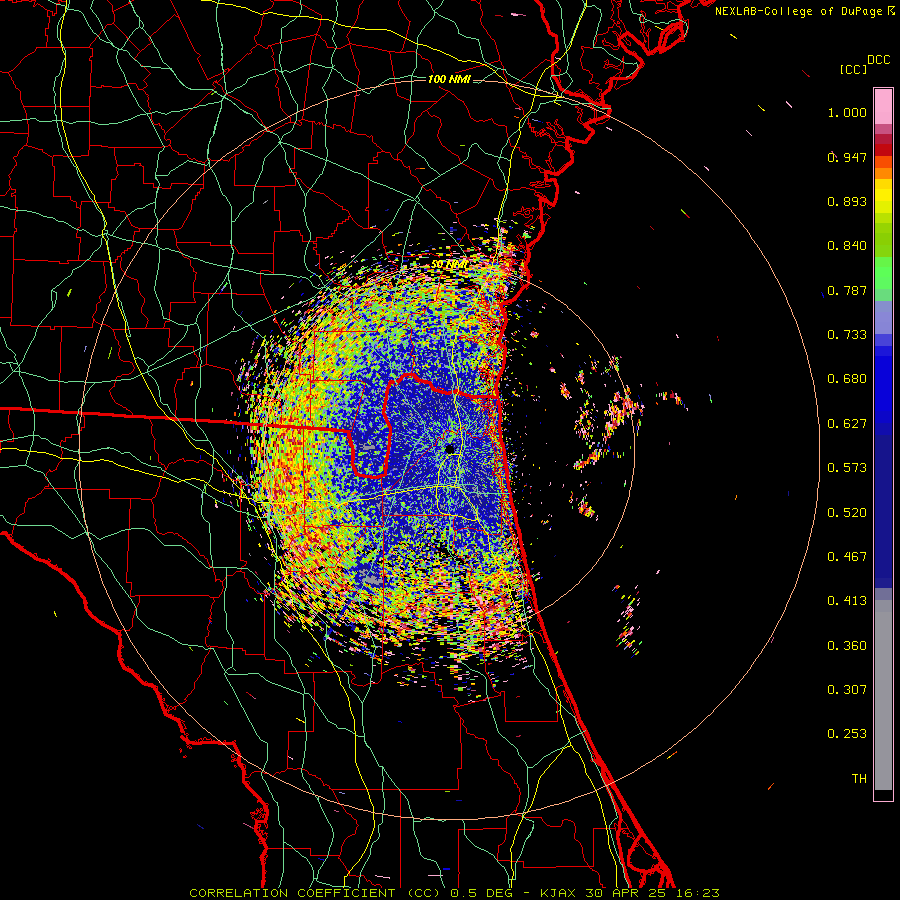Click the 0.307 scale value
Image resolution: width=900 pixels, height=900 pixels.
pyautogui.click(x=847, y=690)
